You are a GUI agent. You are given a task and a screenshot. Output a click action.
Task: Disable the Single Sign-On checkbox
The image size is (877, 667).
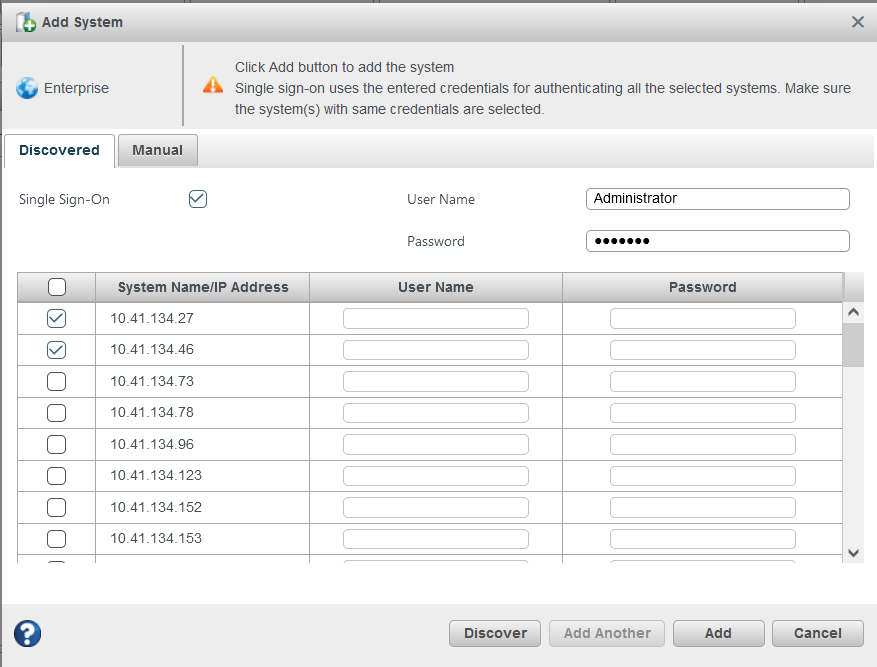coord(198,199)
